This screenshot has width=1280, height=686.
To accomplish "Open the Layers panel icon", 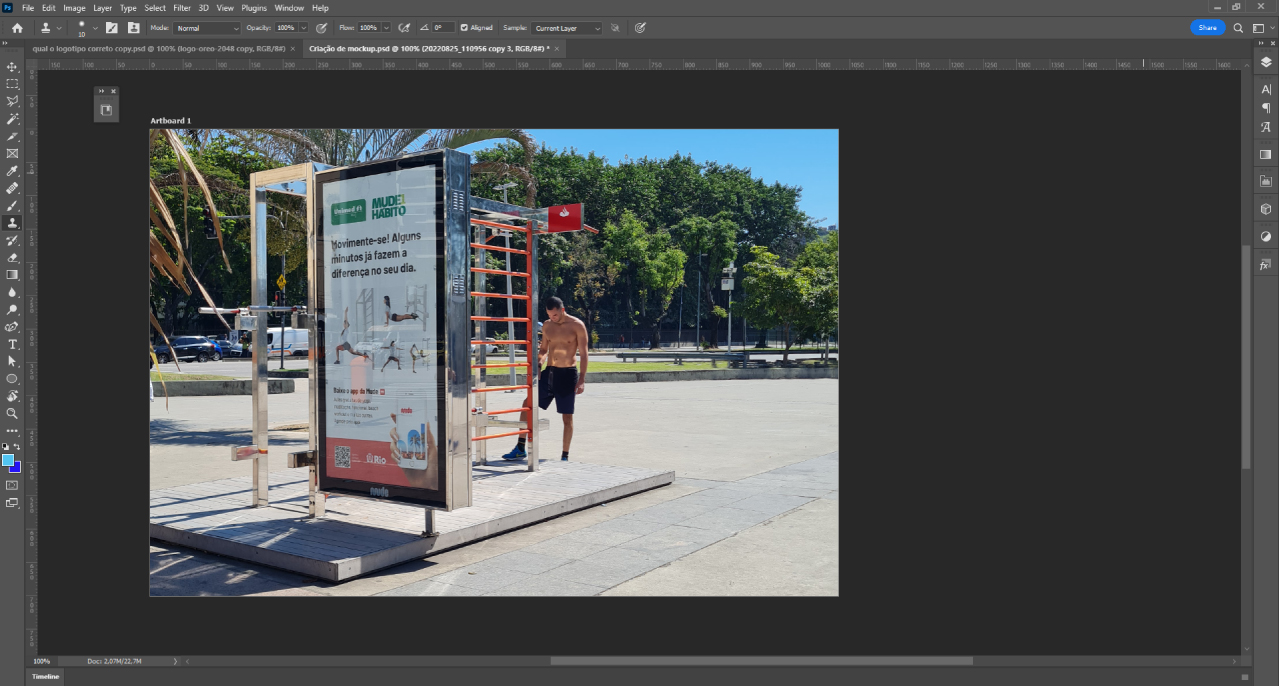I will [x=1265, y=61].
